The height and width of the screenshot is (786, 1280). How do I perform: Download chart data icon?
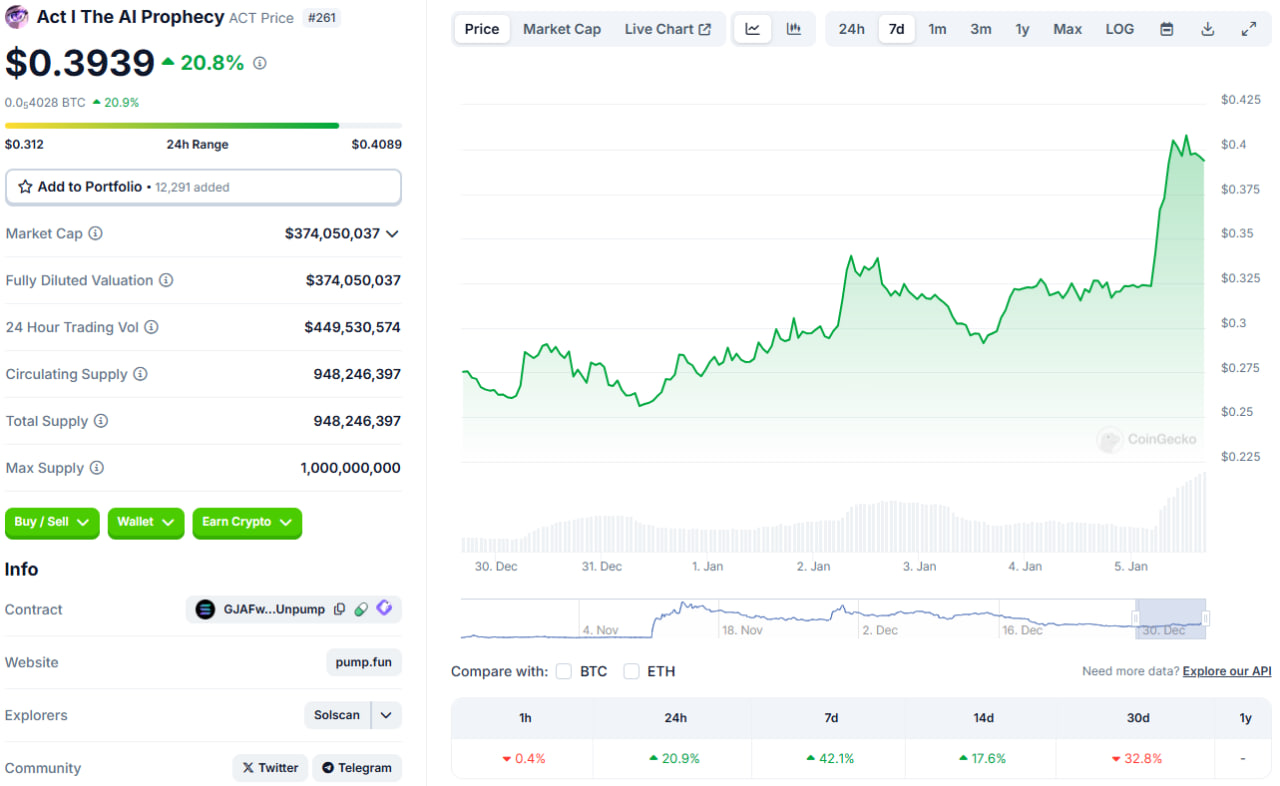[1207, 29]
